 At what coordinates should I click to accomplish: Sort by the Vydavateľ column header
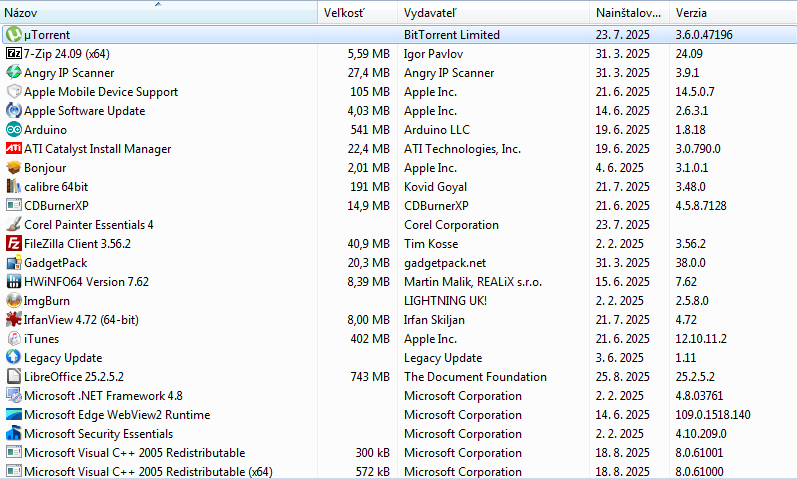coord(493,13)
